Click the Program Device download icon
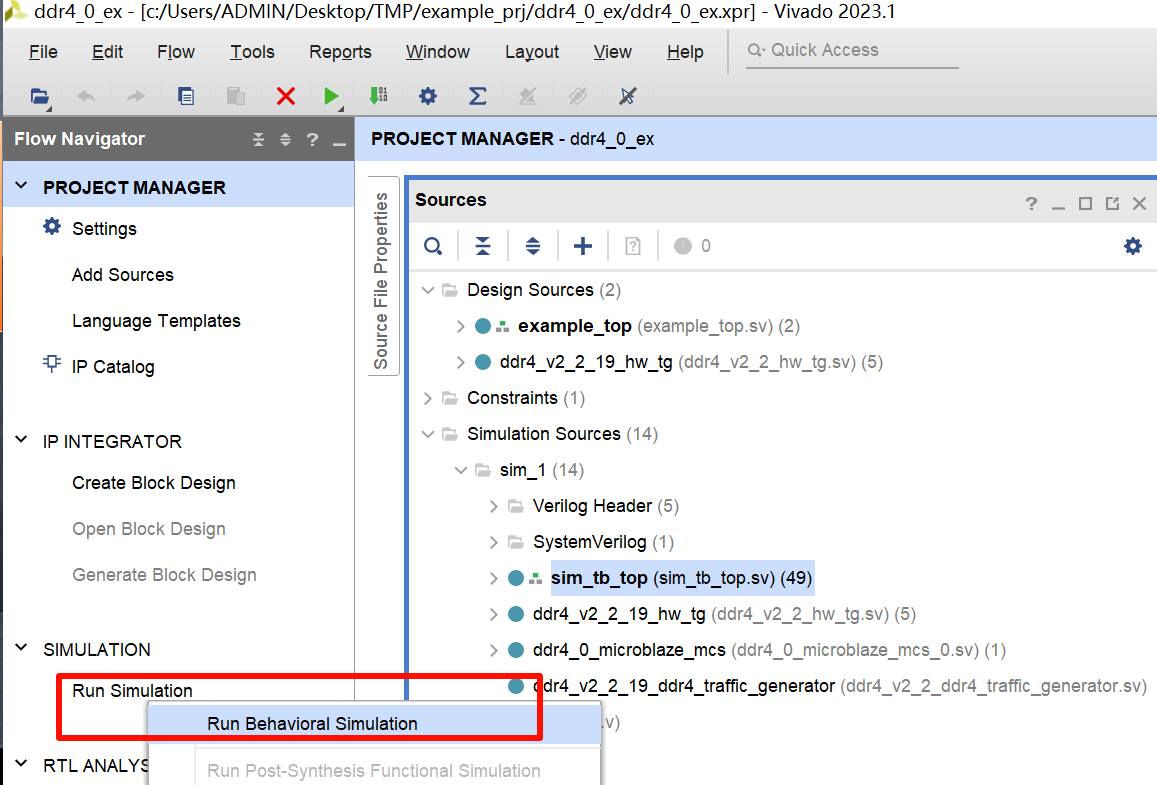The image size is (1157, 785). 379,95
